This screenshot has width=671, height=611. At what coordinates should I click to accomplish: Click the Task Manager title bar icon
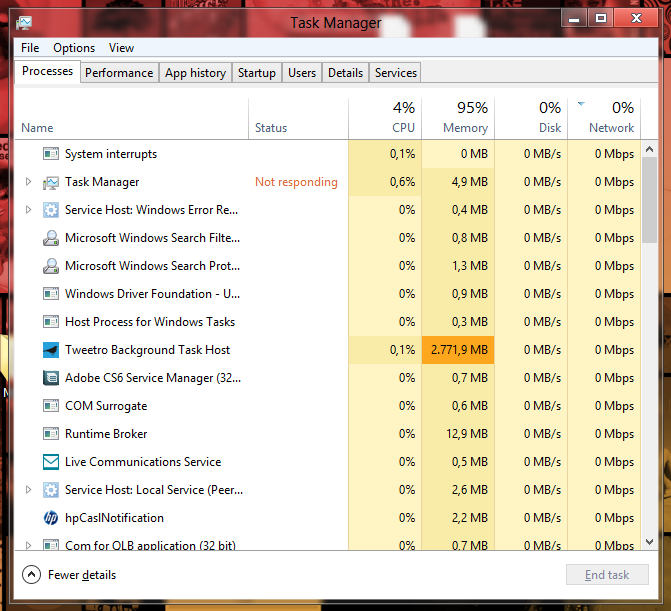(24, 23)
